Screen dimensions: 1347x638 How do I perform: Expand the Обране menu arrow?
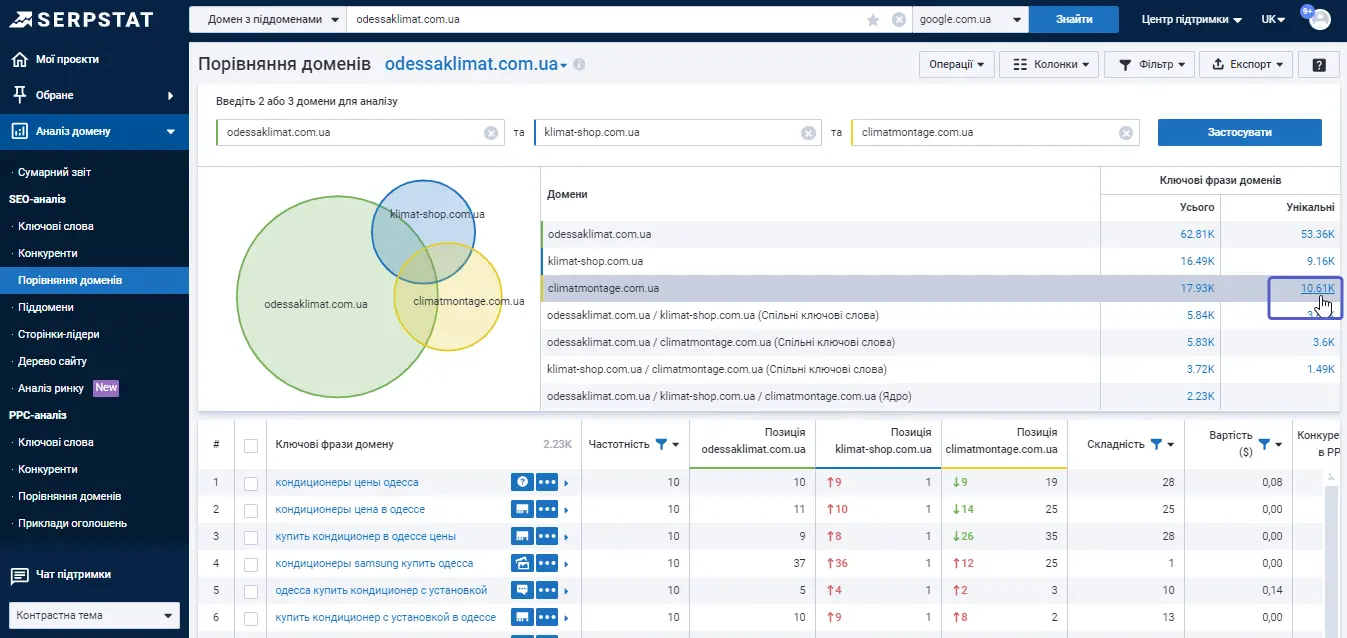[x=171, y=95]
